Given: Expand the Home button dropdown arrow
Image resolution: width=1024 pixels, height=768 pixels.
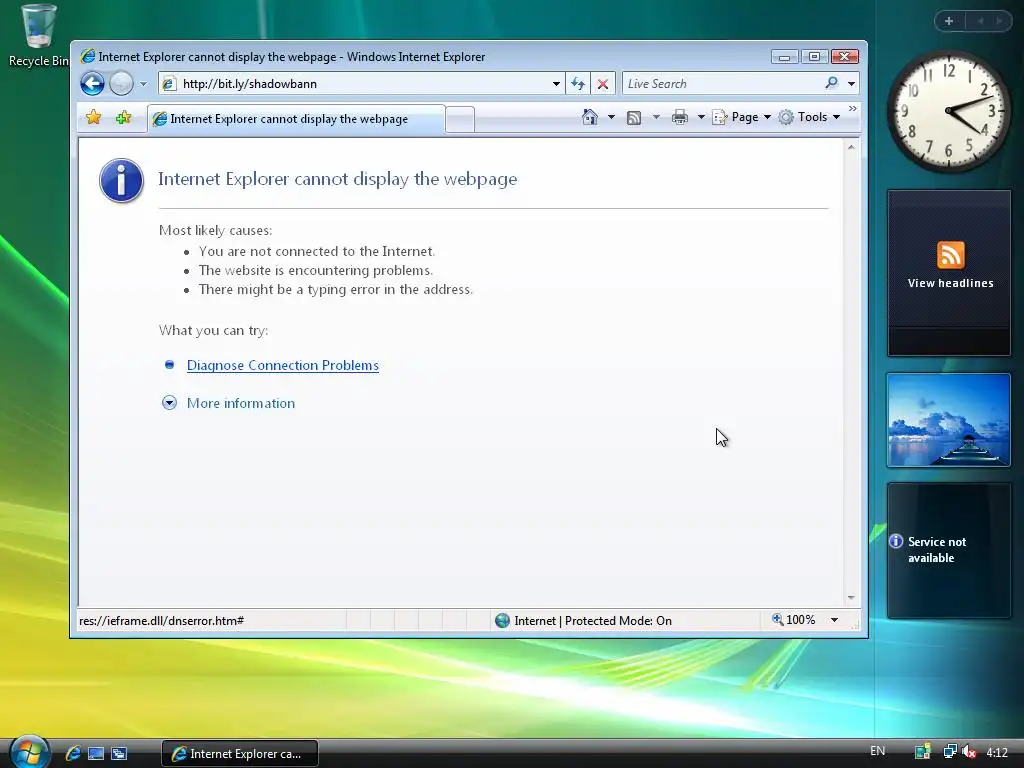Looking at the screenshot, I should (611, 117).
